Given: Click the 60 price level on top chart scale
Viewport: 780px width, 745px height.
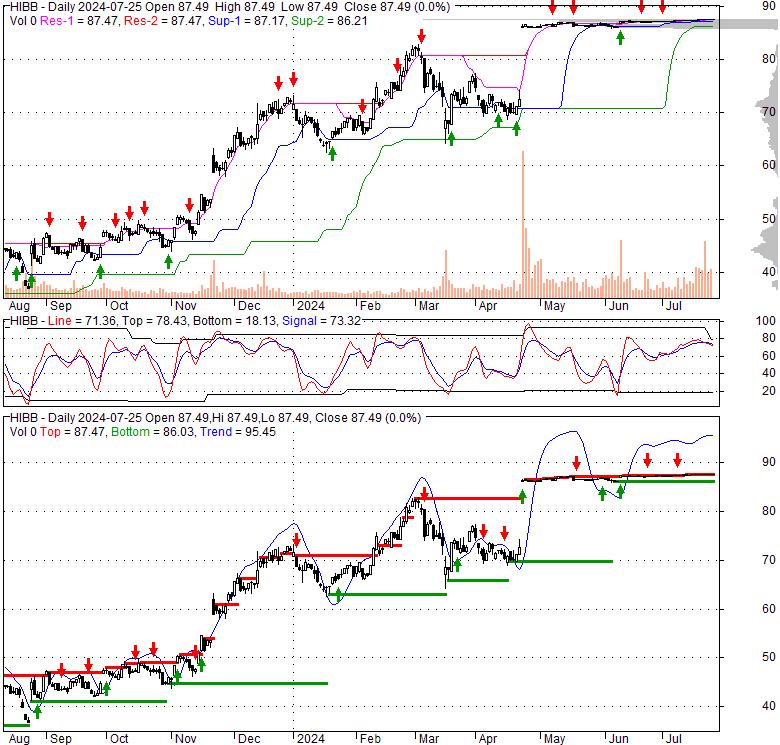Looking at the screenshot, I should pyautogui.click(x=769, y=165).
